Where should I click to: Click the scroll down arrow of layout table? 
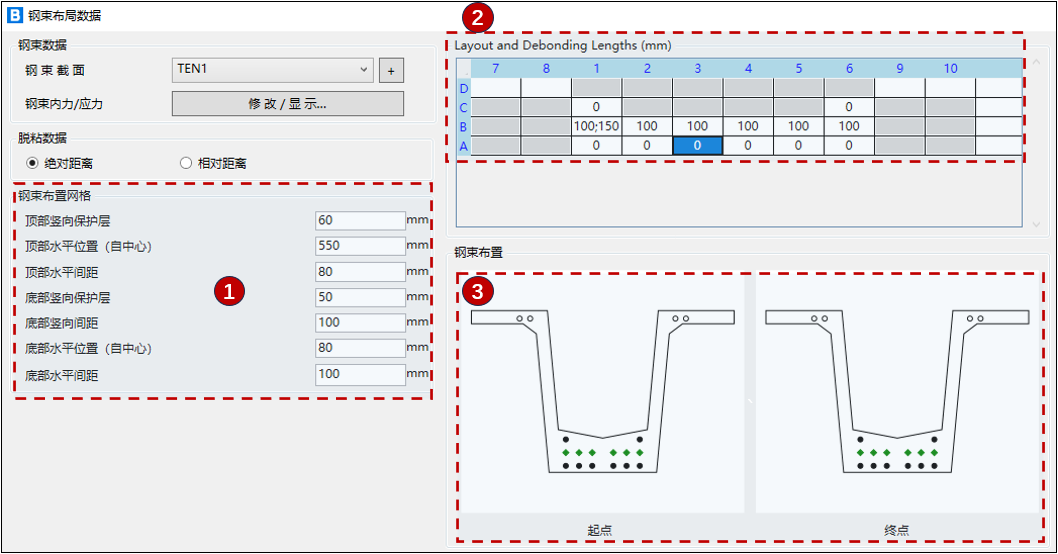1036,224
